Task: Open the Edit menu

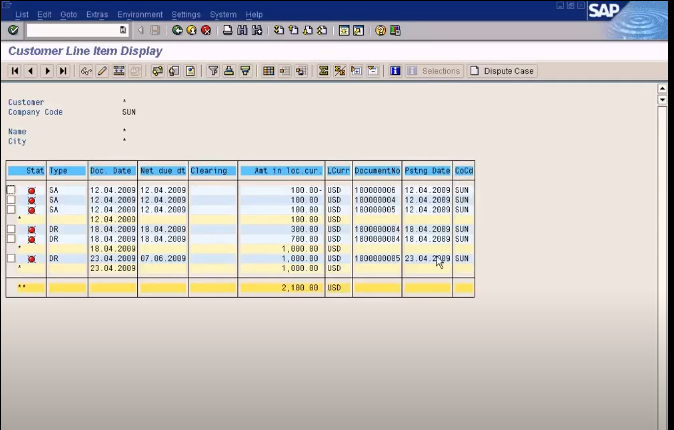Action: (44, 15)
